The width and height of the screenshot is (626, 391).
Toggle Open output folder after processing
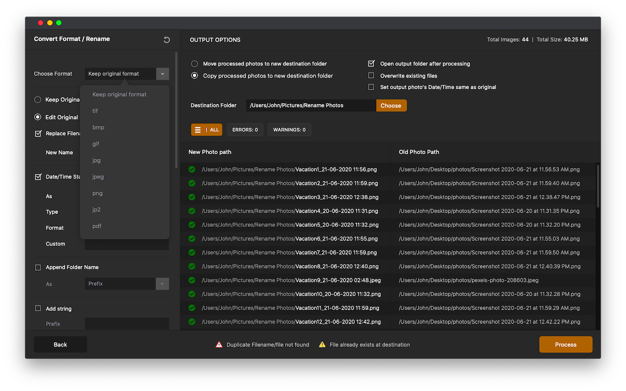pyautogui.click(x=371, y=64)
